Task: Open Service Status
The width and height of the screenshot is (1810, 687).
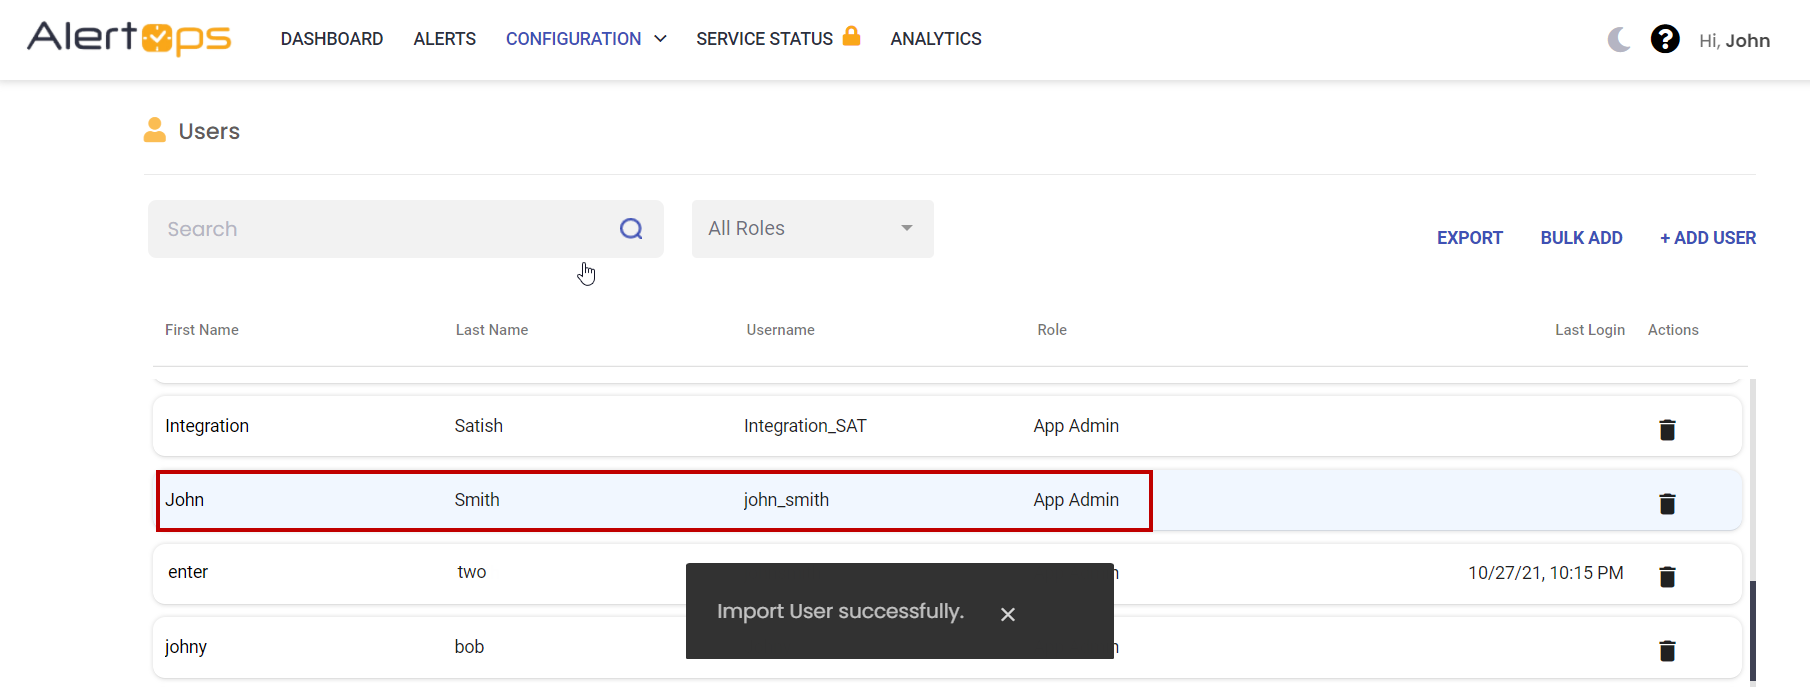Action: tap(765, 39)
